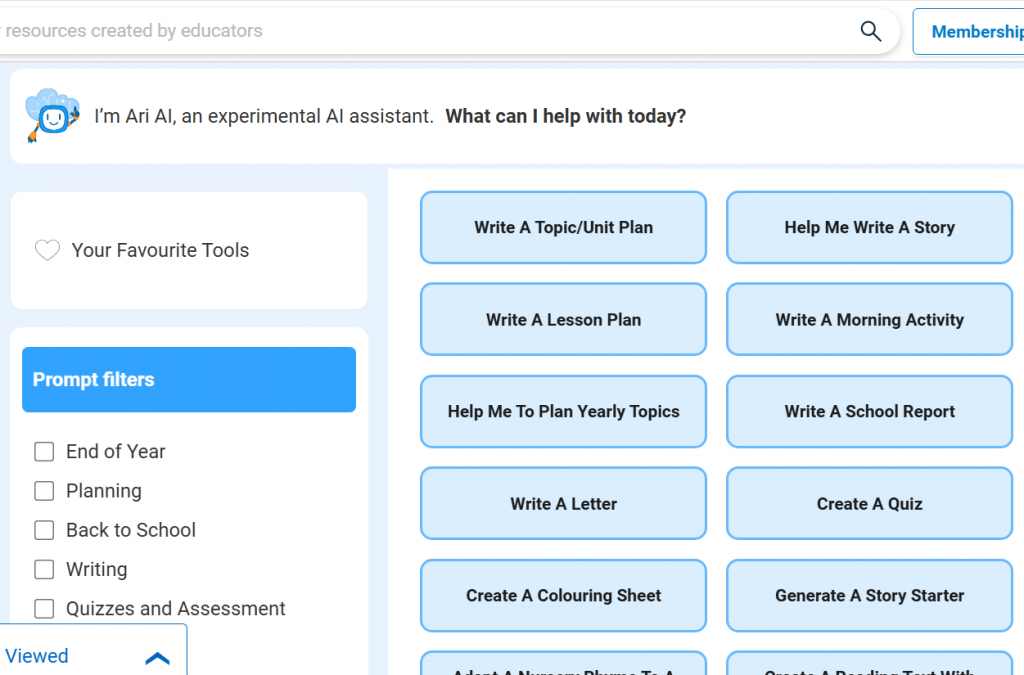
Task: Open Create A Colouring Sheet
Action: [x=563, y=596]
